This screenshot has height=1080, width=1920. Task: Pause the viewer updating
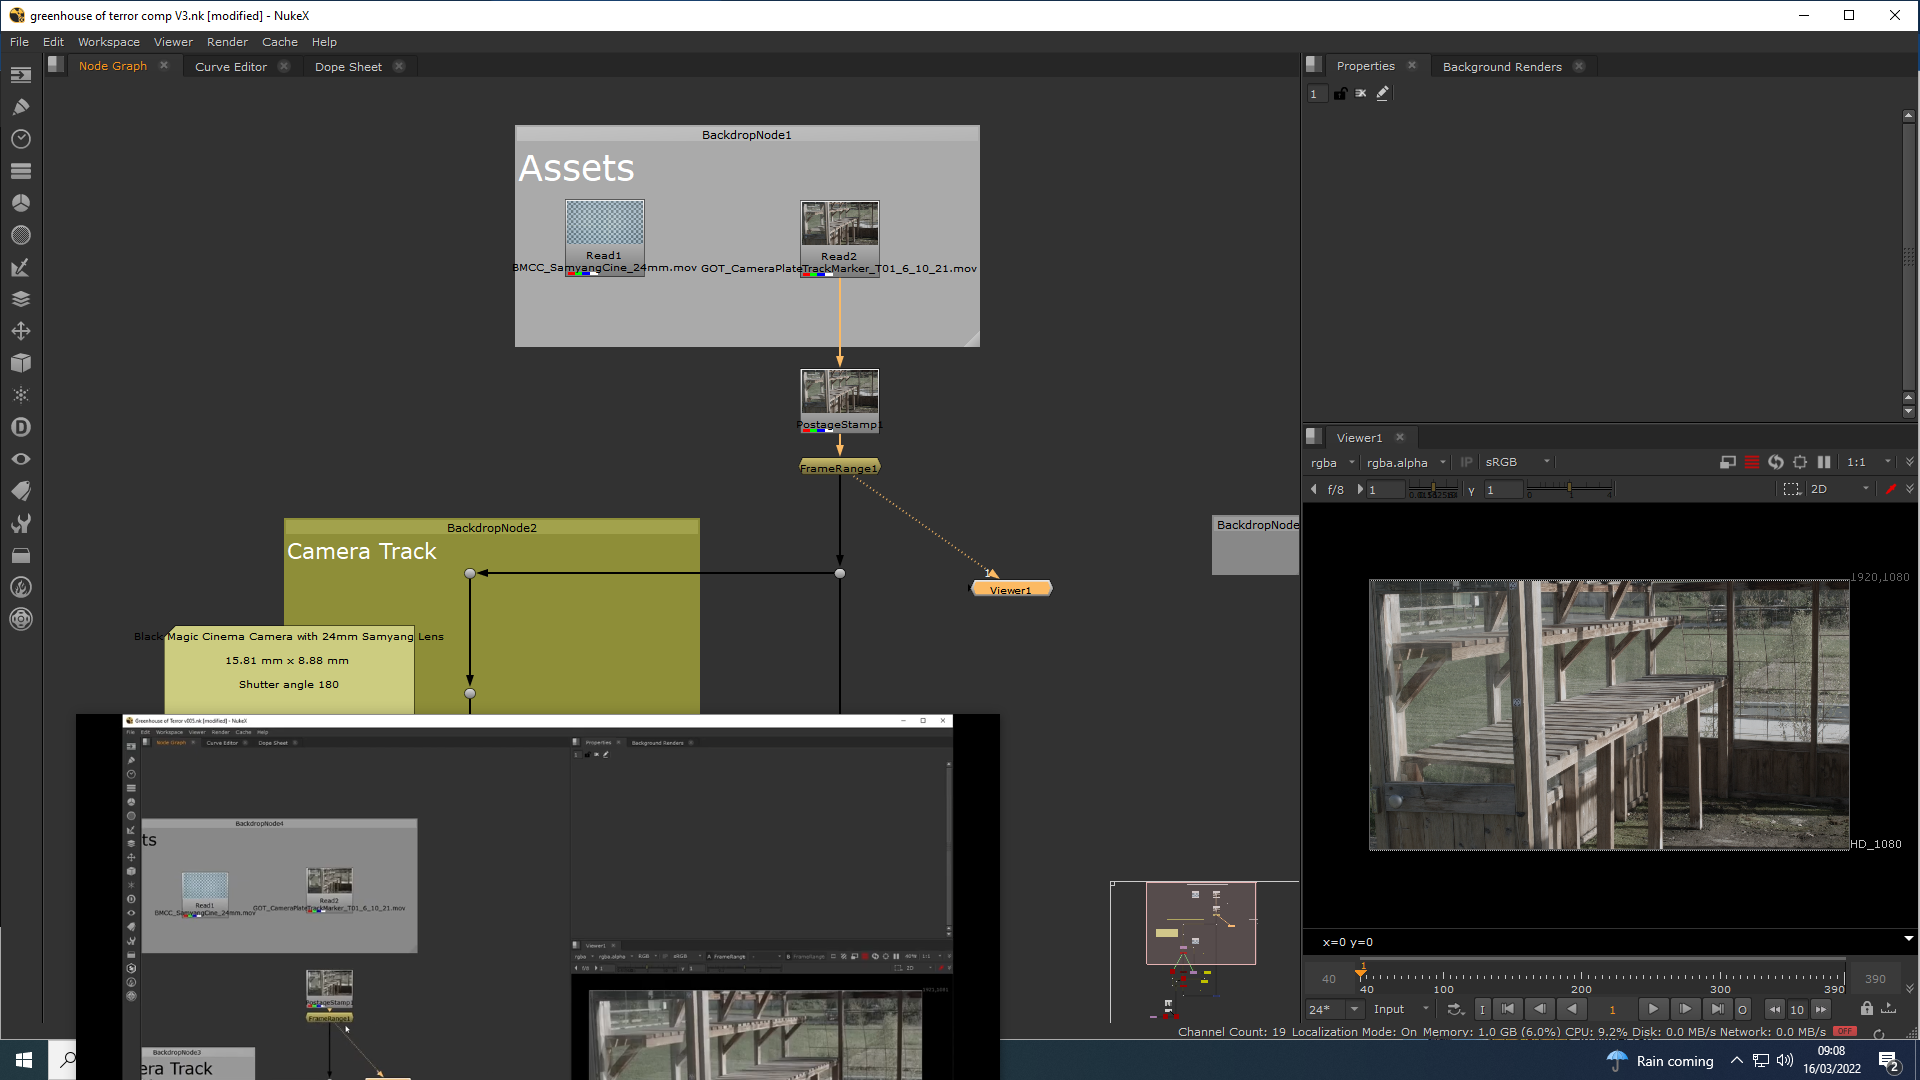(x=1824, y=462)
